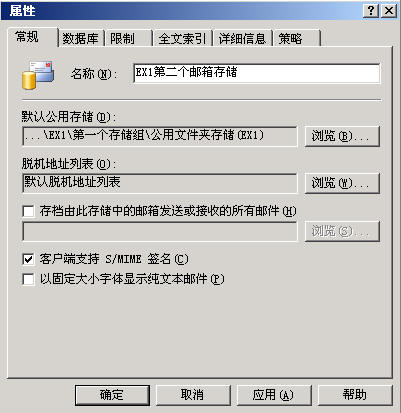Screen dimensions: 401x413
Task: Enable 存档由此存储中的邮箱发送或接收的所有邮件 checkbox
Action: point(28,211)
